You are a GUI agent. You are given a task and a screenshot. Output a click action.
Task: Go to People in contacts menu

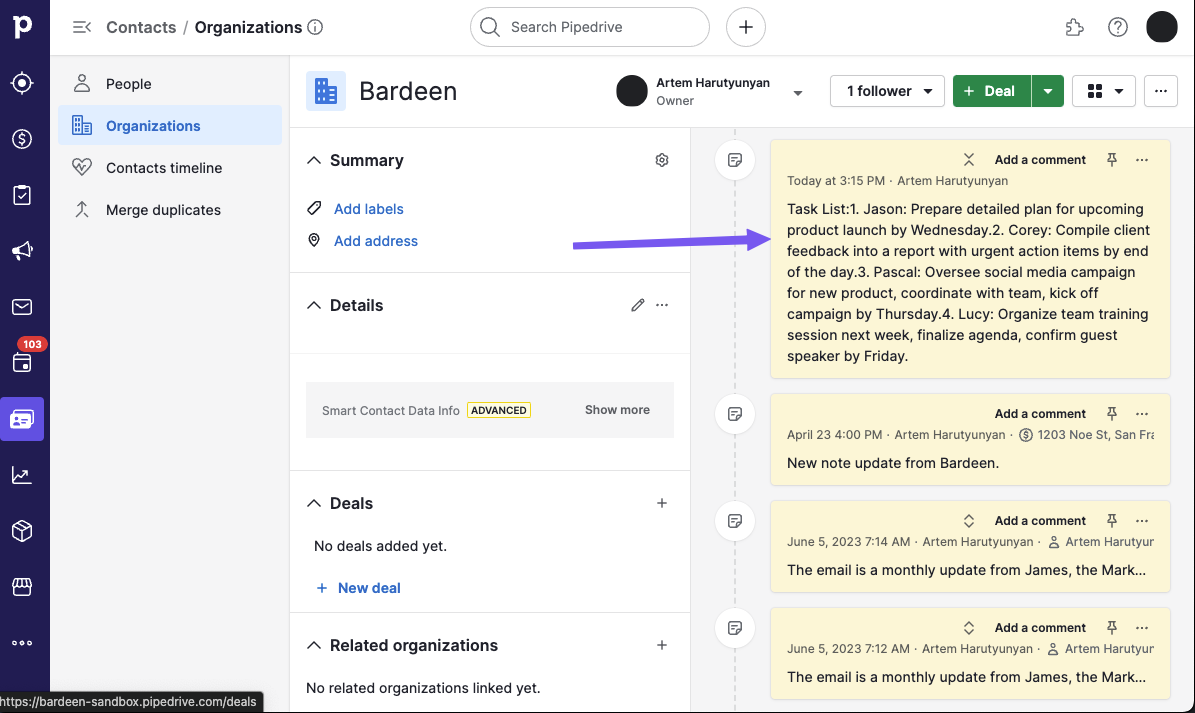tap(170, 84)
